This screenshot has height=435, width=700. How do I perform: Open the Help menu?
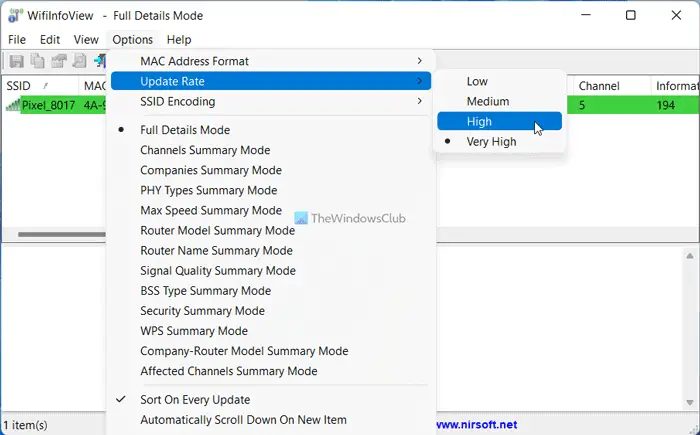click(179, 40)
